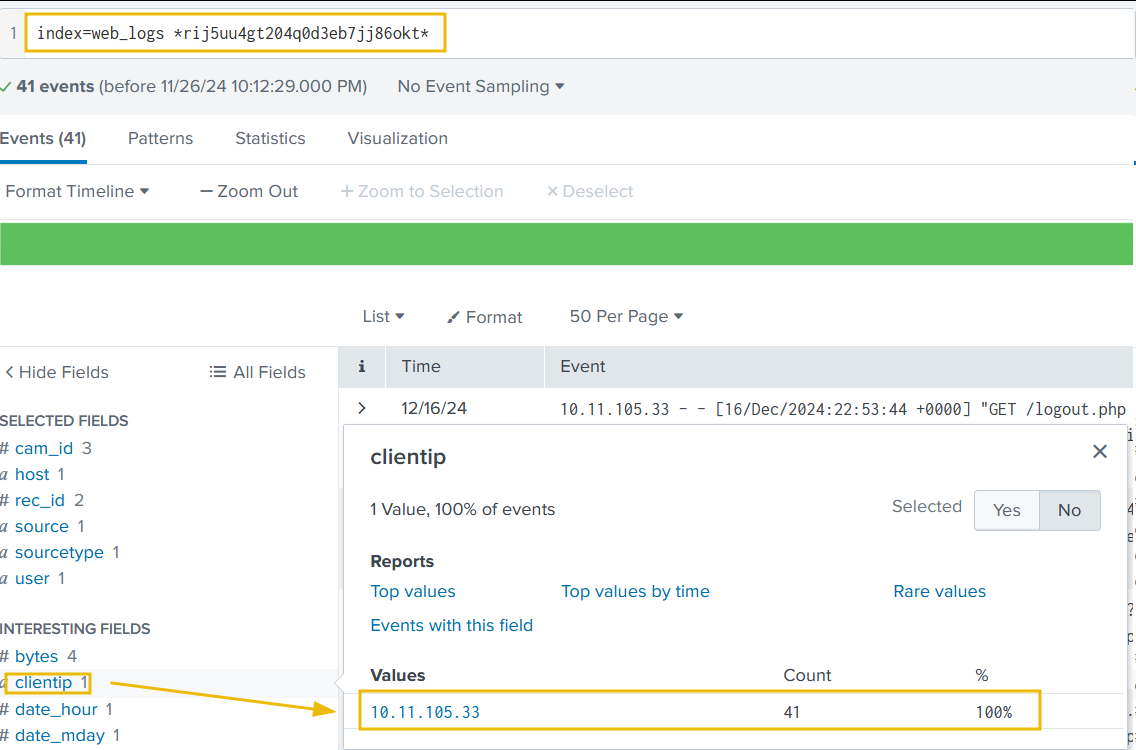Open All Fields list
1136x750 pixels.
click(x=258, y=372)
